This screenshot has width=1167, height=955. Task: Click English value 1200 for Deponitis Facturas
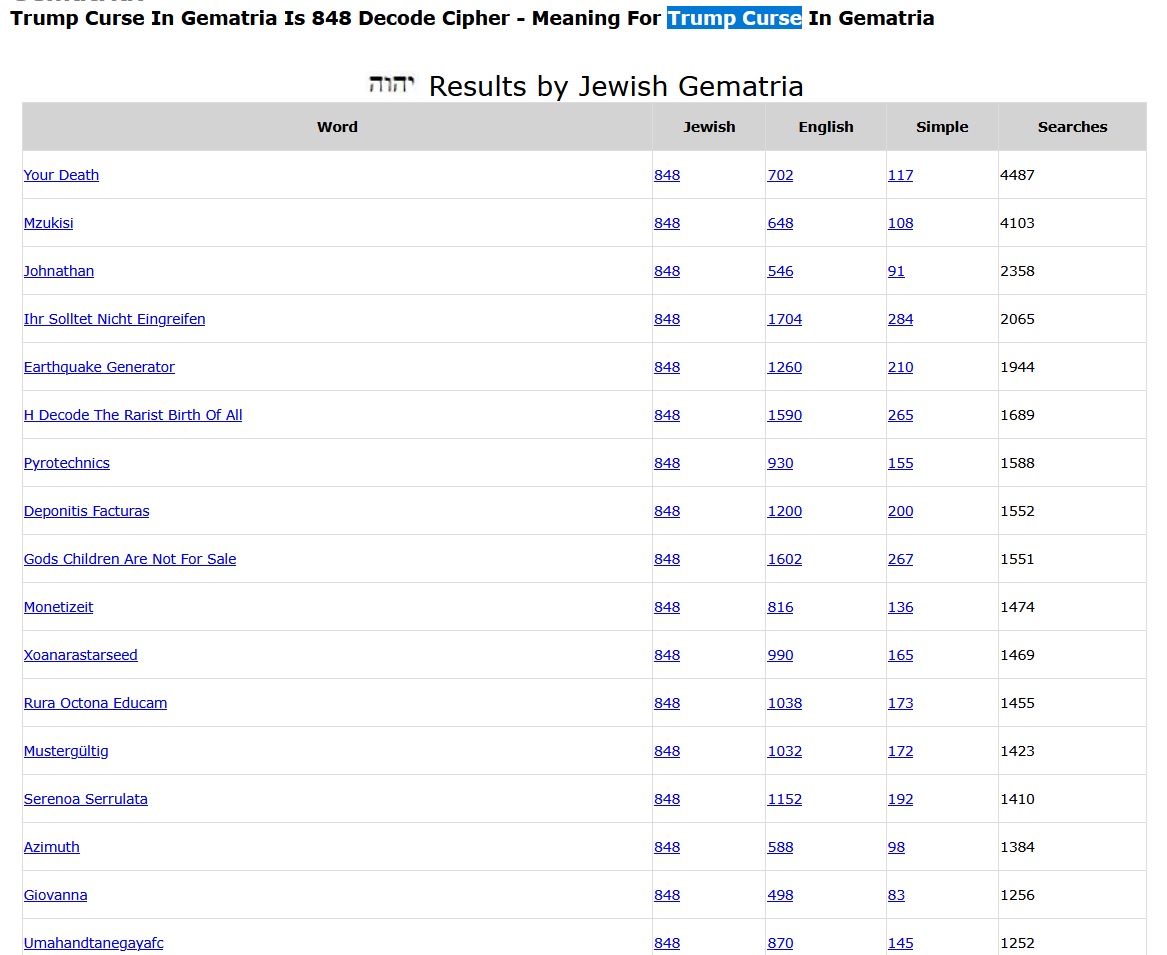pyautogui.click(x=784, y=511)
